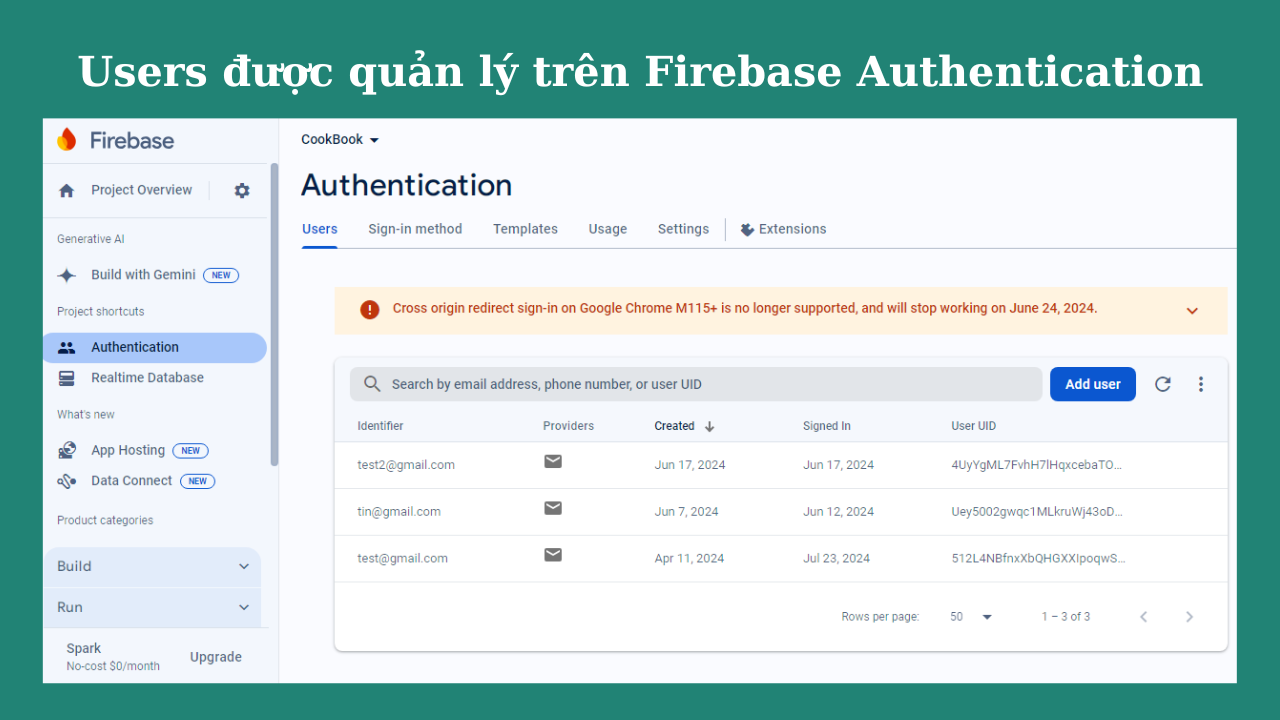Image resolution: width=1280 pixels, height=720 pixels.
Task: Click Signed In date Jun 12, 2024
Action: 838,512
